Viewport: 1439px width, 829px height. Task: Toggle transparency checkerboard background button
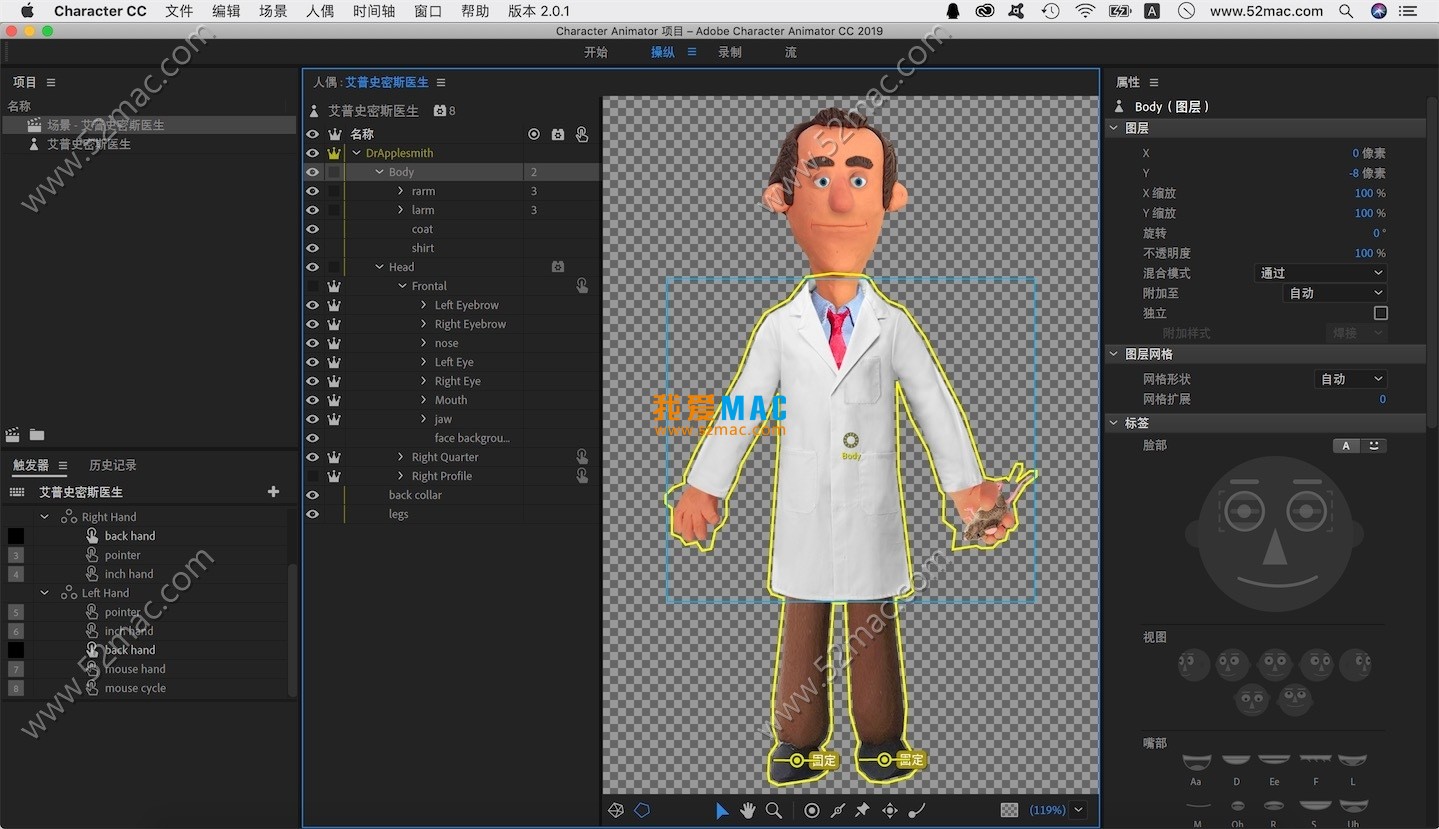point(1010,810)
